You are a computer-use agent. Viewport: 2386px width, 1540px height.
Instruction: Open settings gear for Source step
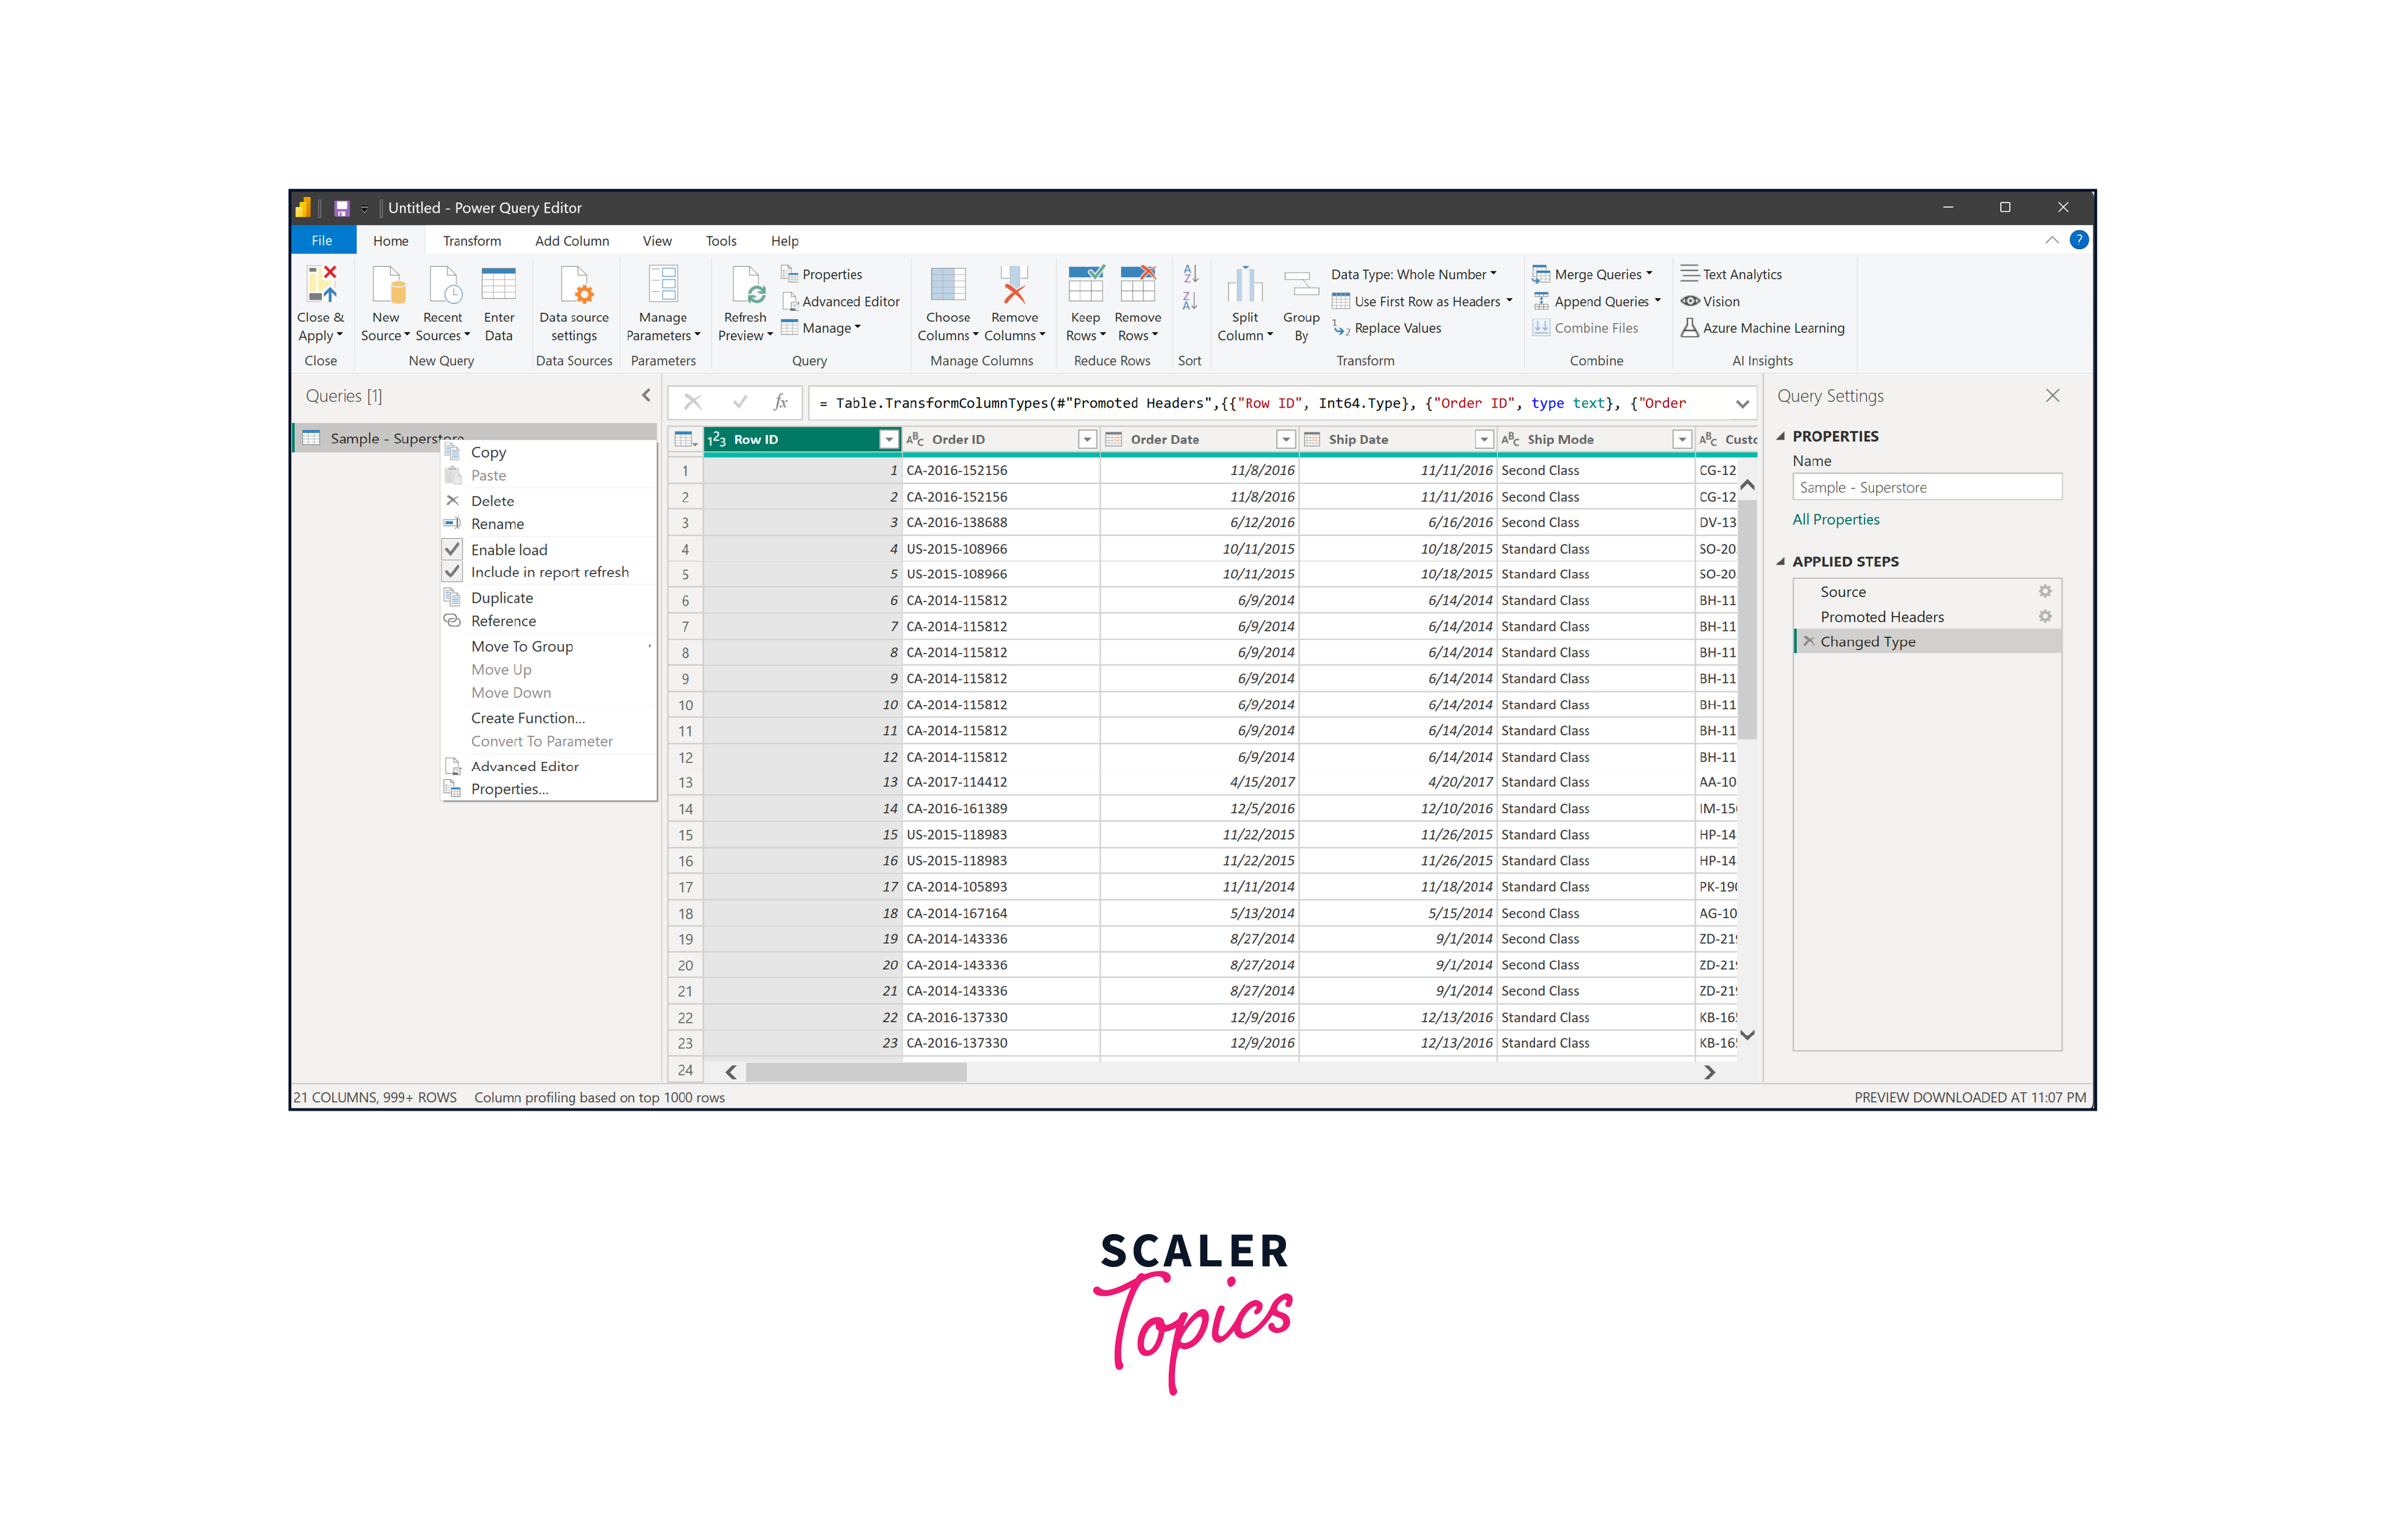click(x=2044, y=591)
